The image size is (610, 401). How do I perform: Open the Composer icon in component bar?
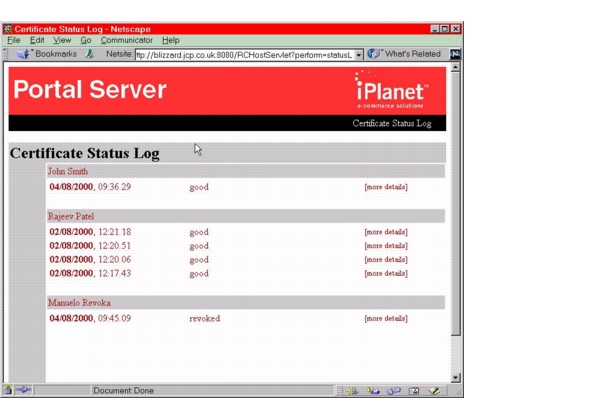[434, 390]
